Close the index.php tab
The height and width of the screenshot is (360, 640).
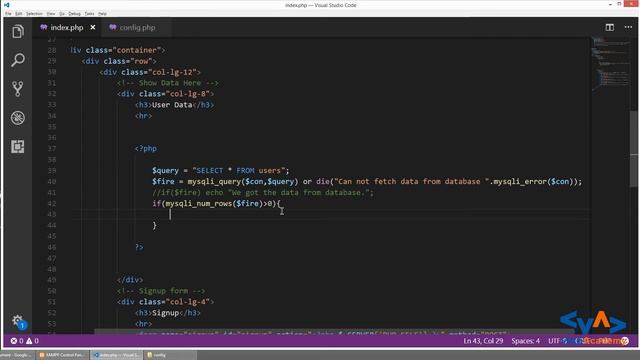click(x=93, y=27)
